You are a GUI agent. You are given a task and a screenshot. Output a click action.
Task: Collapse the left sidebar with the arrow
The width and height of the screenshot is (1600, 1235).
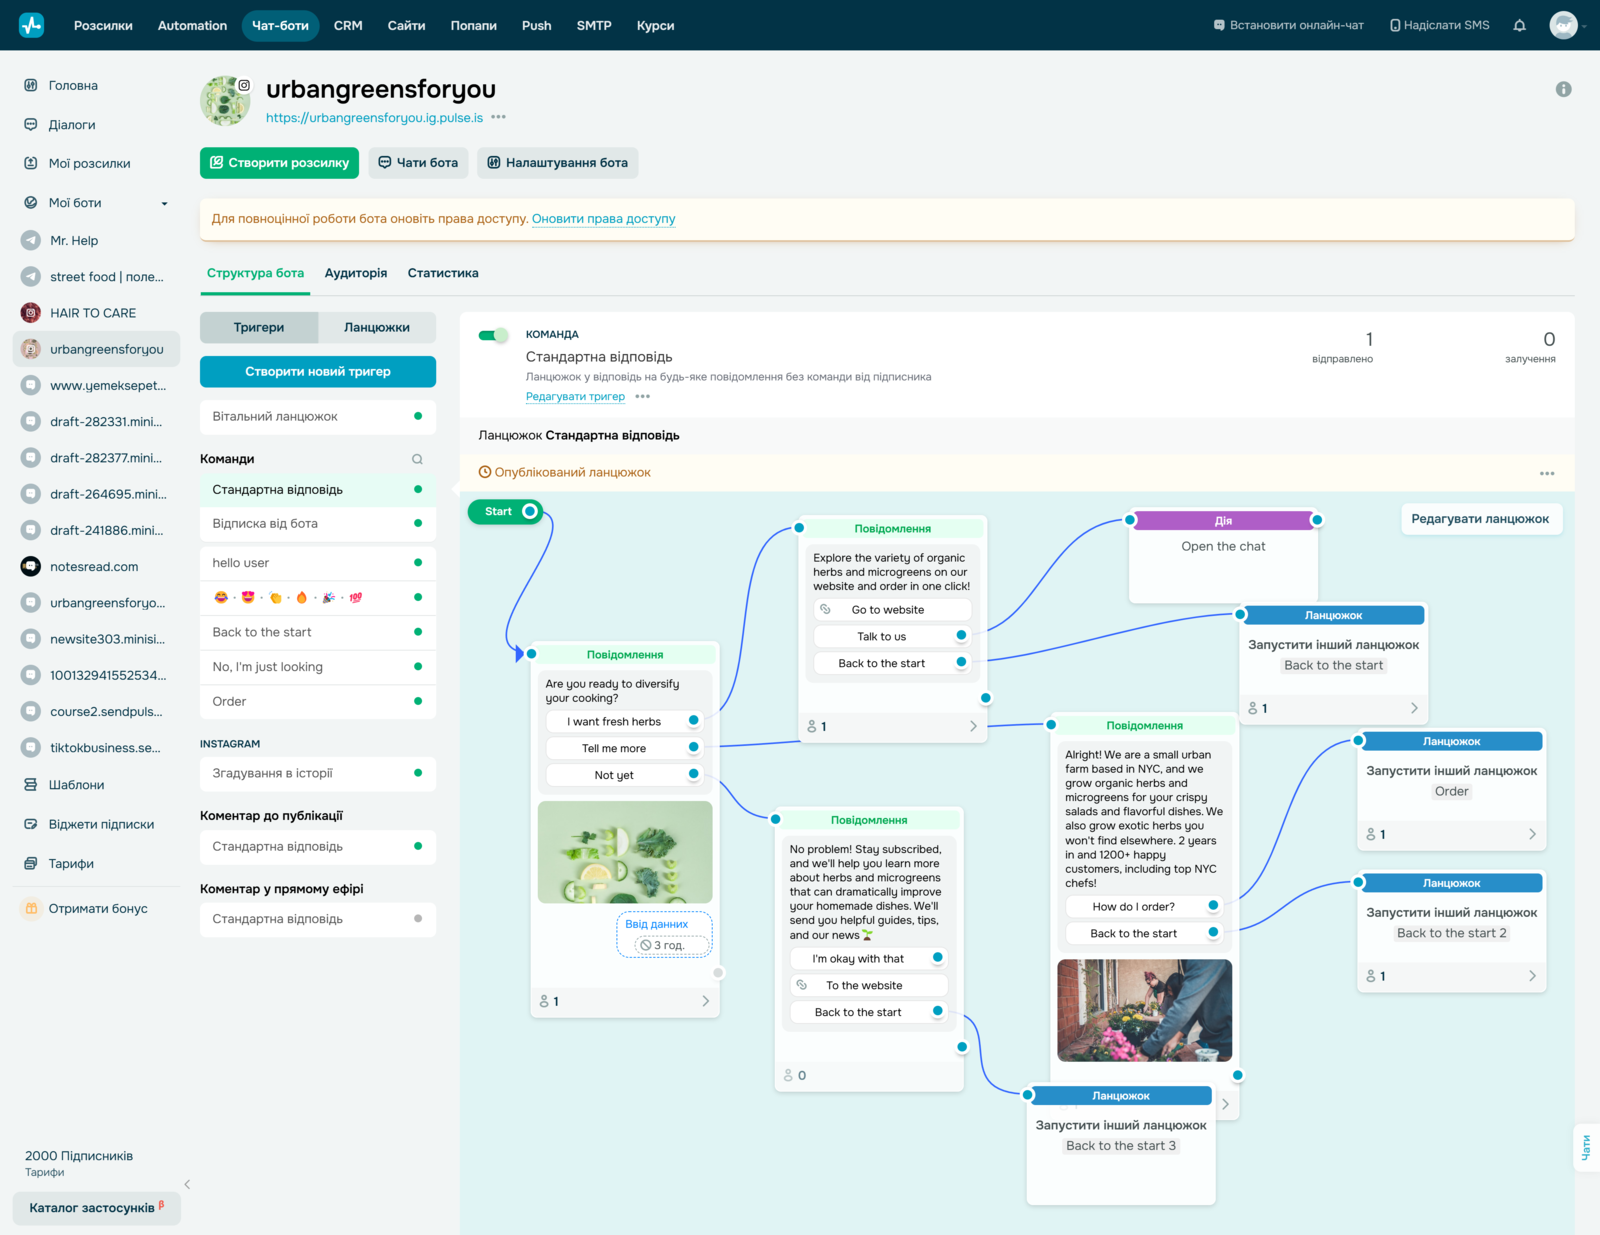click(x=187, y=1184)
